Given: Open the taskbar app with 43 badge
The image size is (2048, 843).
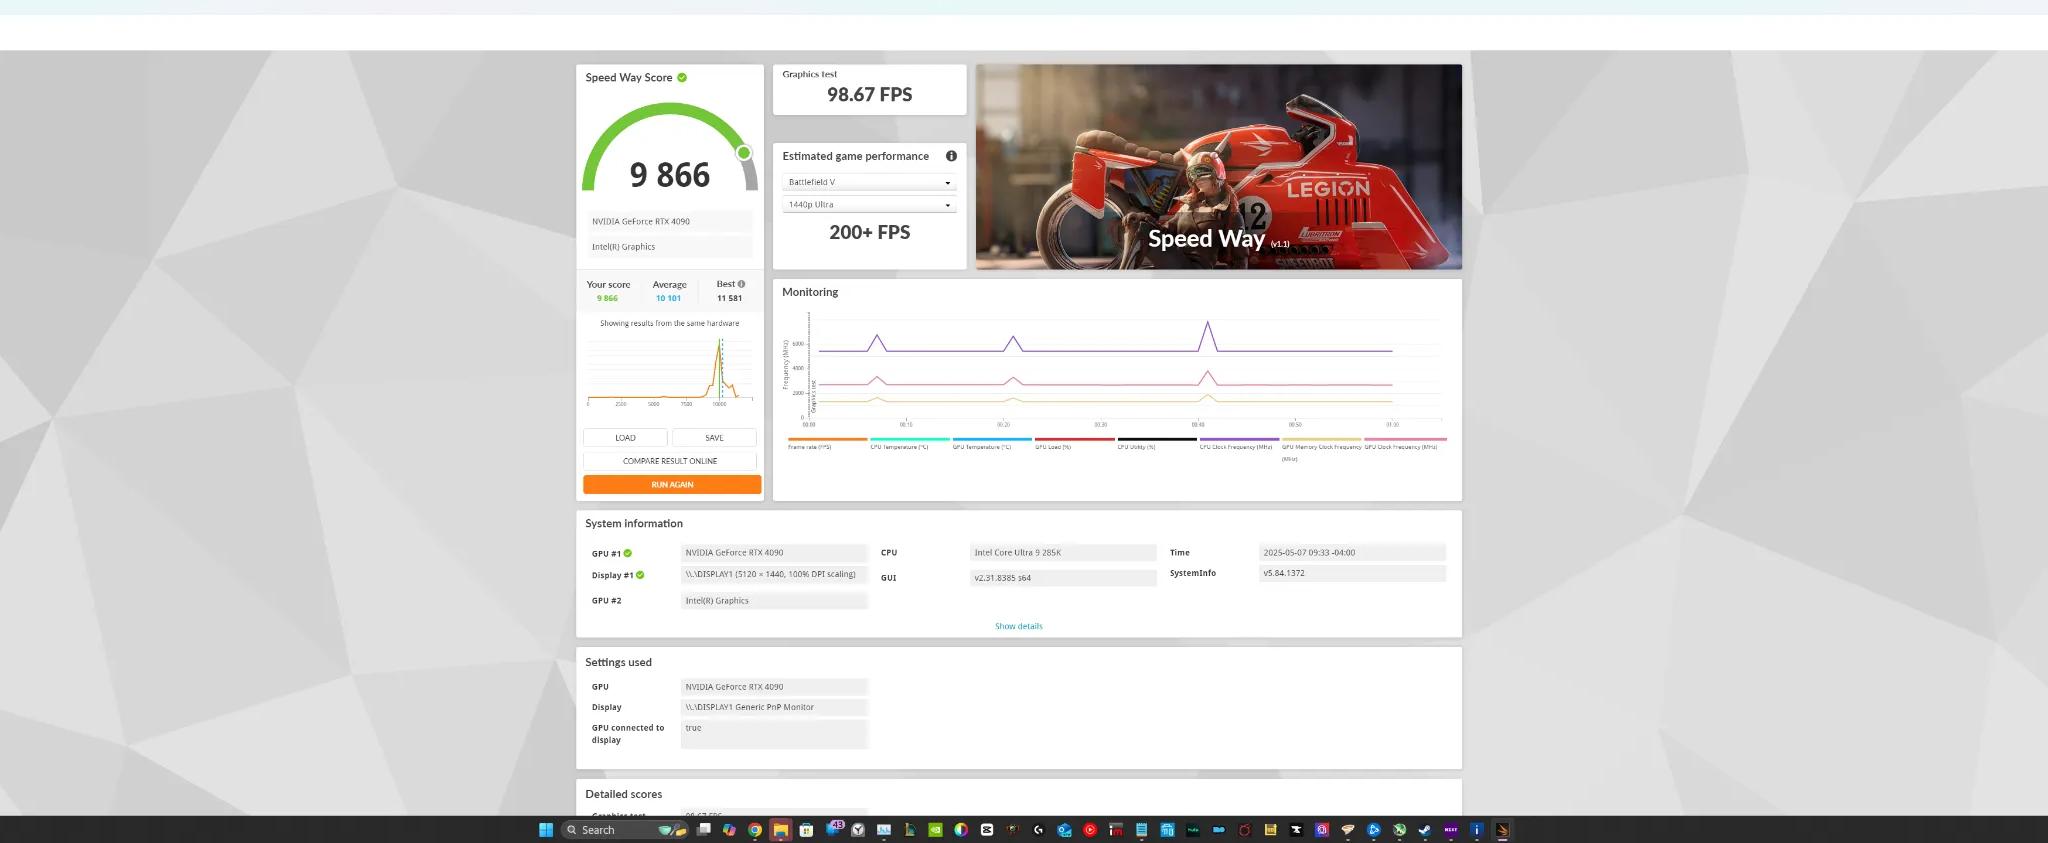Looking at the screenshot, I should click(x=833, y=829).
